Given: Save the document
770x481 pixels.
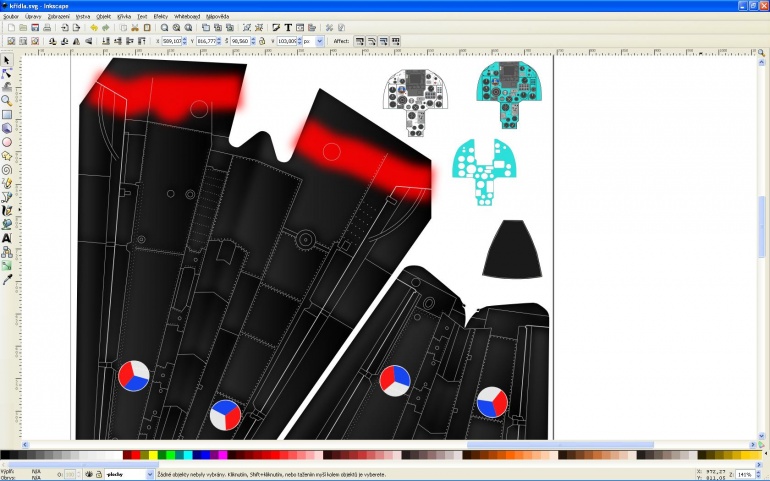Looking at the screenshot, I should tap(35, 28).
